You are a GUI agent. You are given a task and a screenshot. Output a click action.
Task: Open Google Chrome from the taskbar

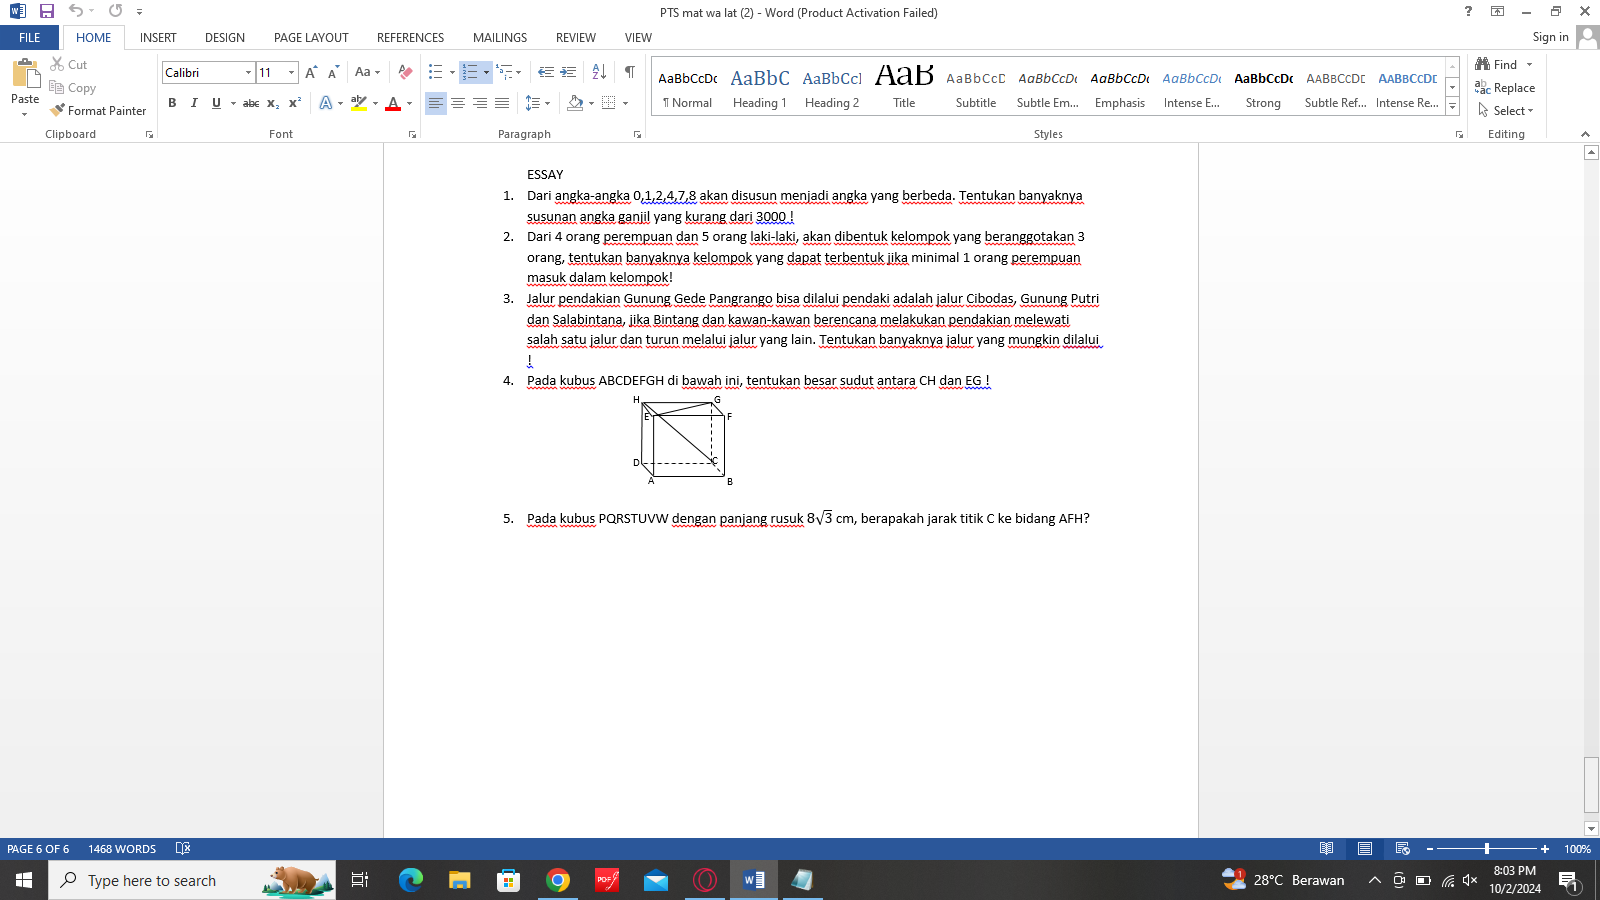(558, 880)
